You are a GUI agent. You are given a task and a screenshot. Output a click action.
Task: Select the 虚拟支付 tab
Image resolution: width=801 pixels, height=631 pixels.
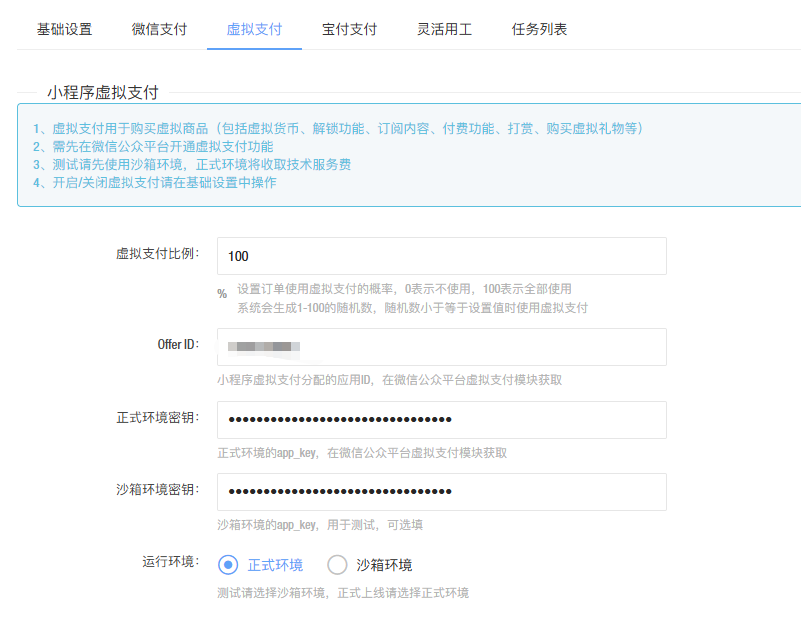pos(254,29)
